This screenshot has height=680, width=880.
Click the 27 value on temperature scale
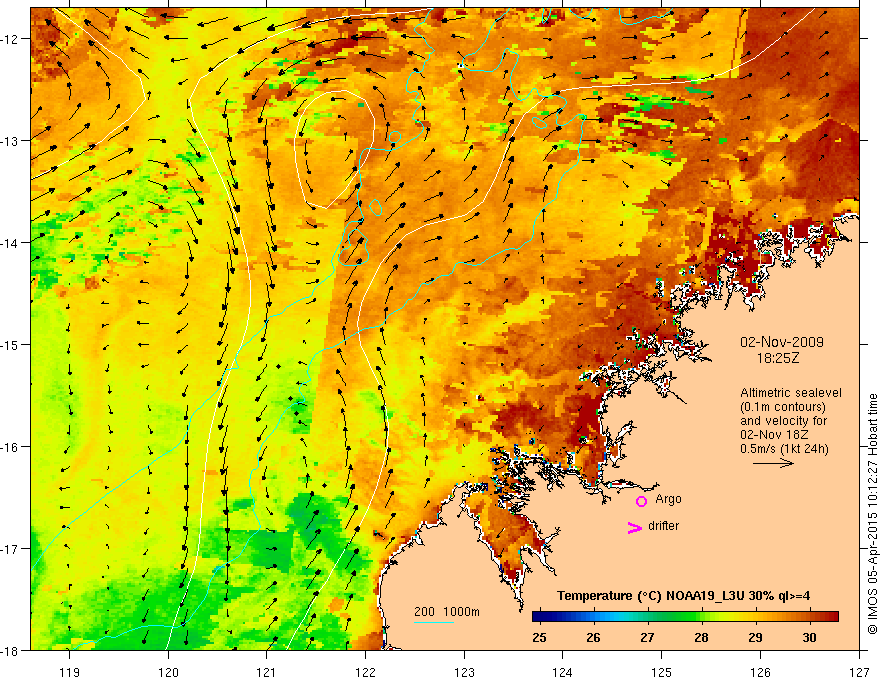647,637
